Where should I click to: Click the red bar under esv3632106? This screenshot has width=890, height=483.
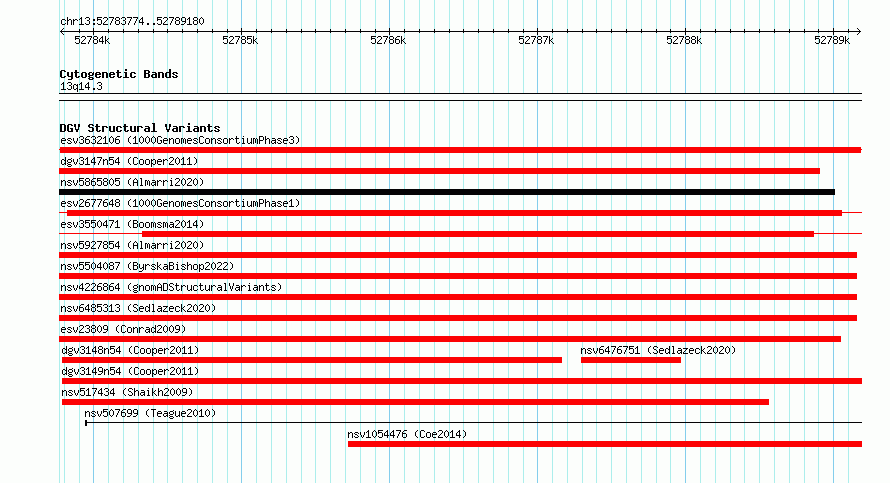point(460,150)
